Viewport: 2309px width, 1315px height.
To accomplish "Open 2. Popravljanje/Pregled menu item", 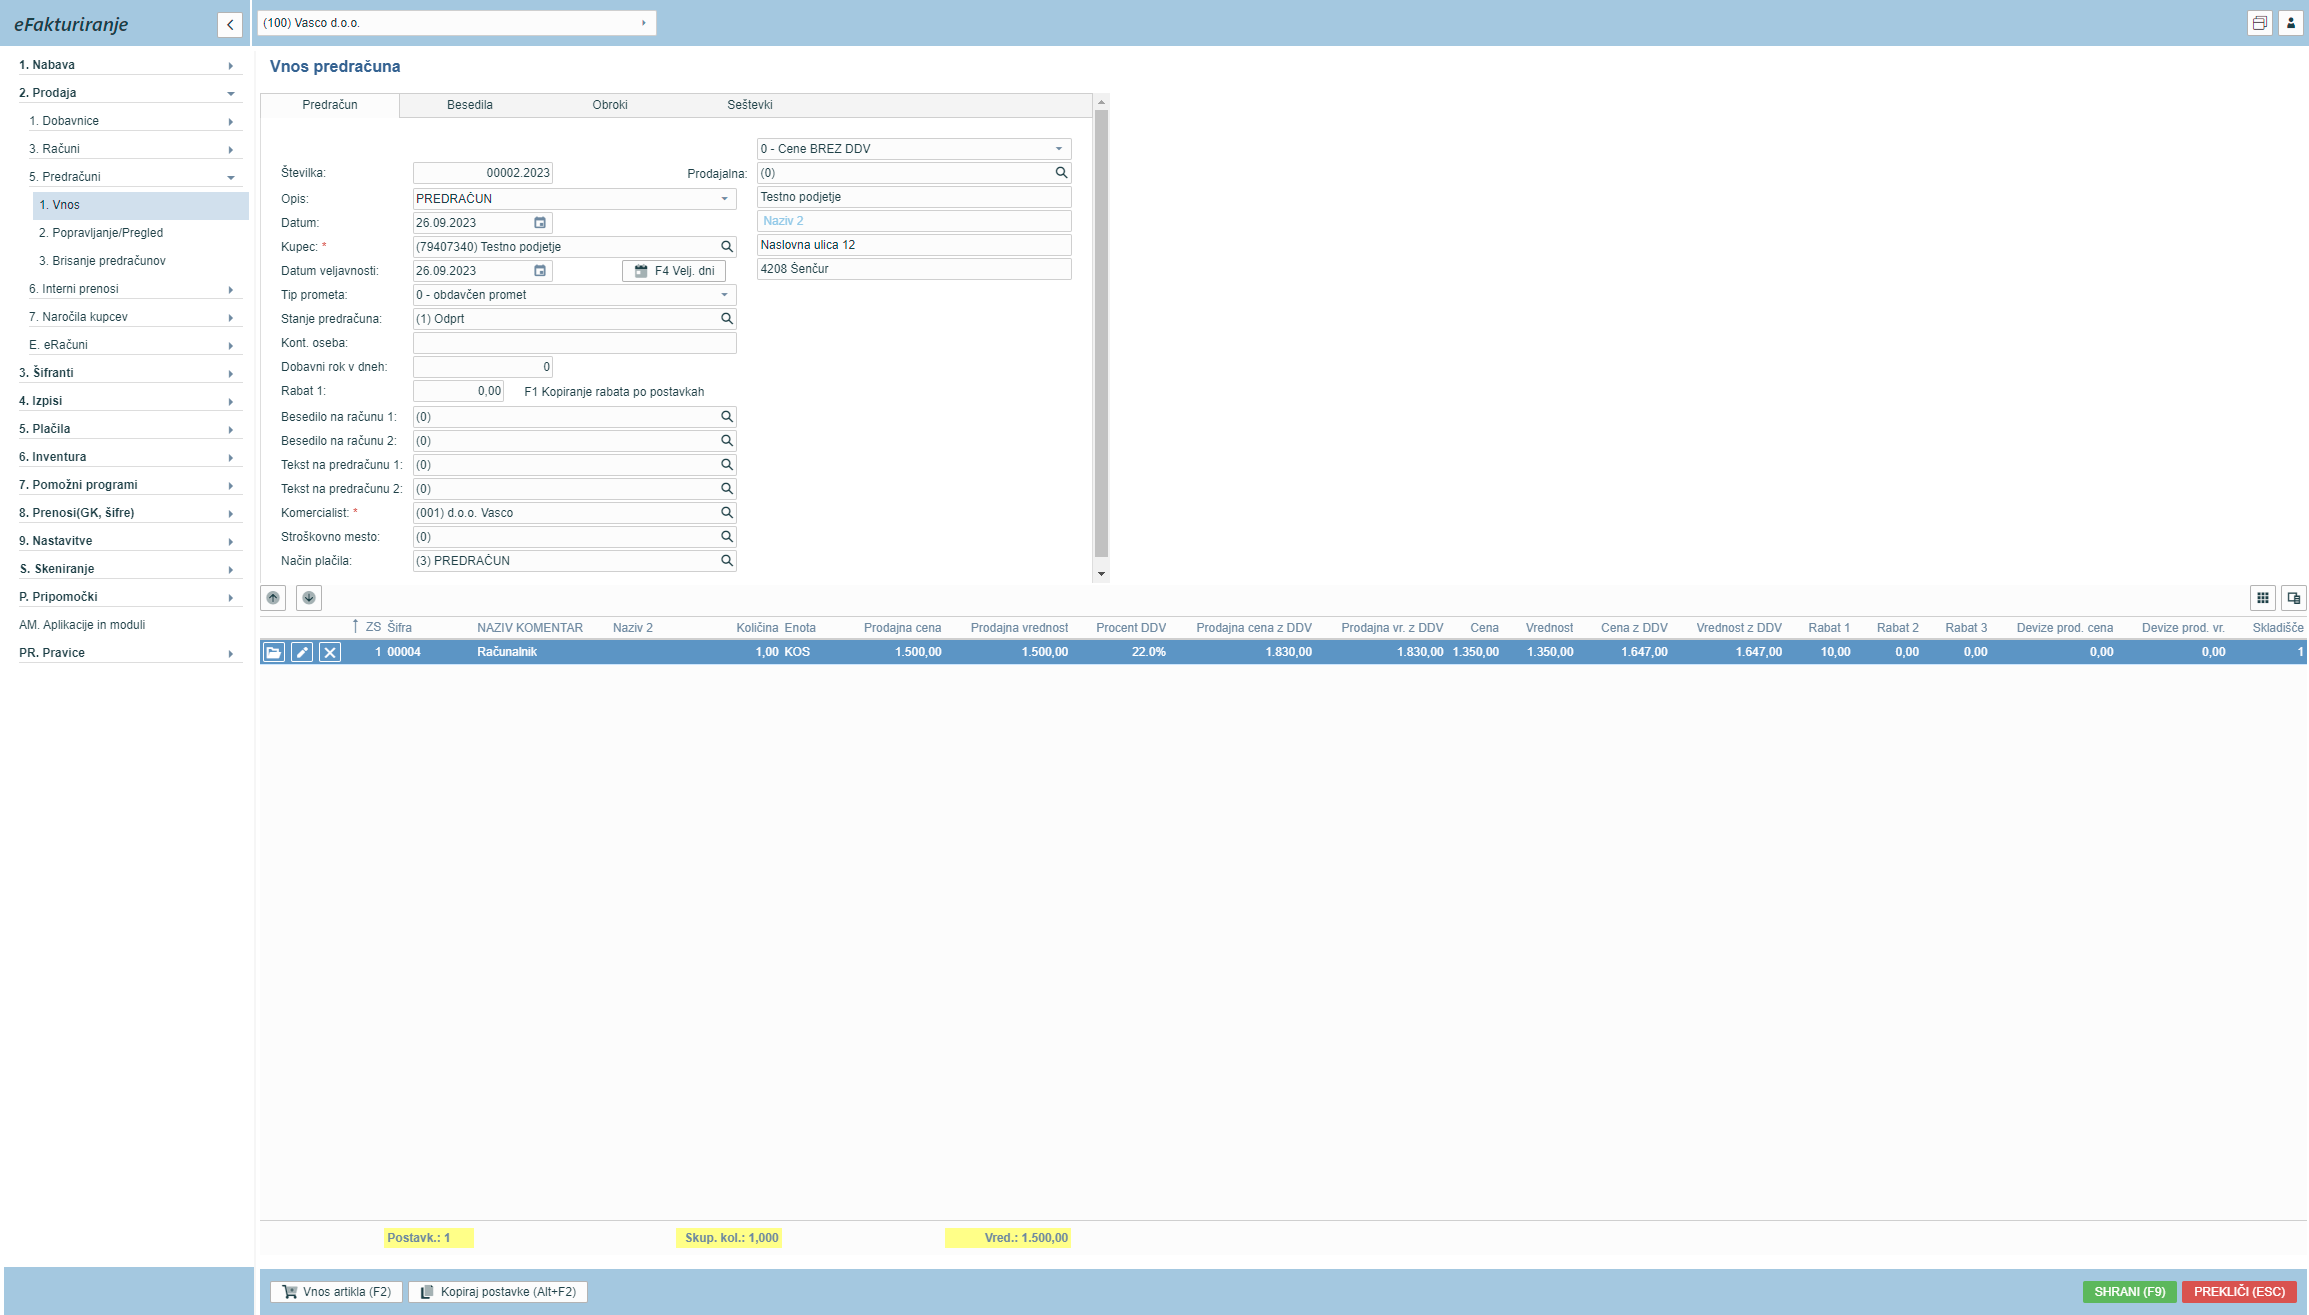I will 141,233.
